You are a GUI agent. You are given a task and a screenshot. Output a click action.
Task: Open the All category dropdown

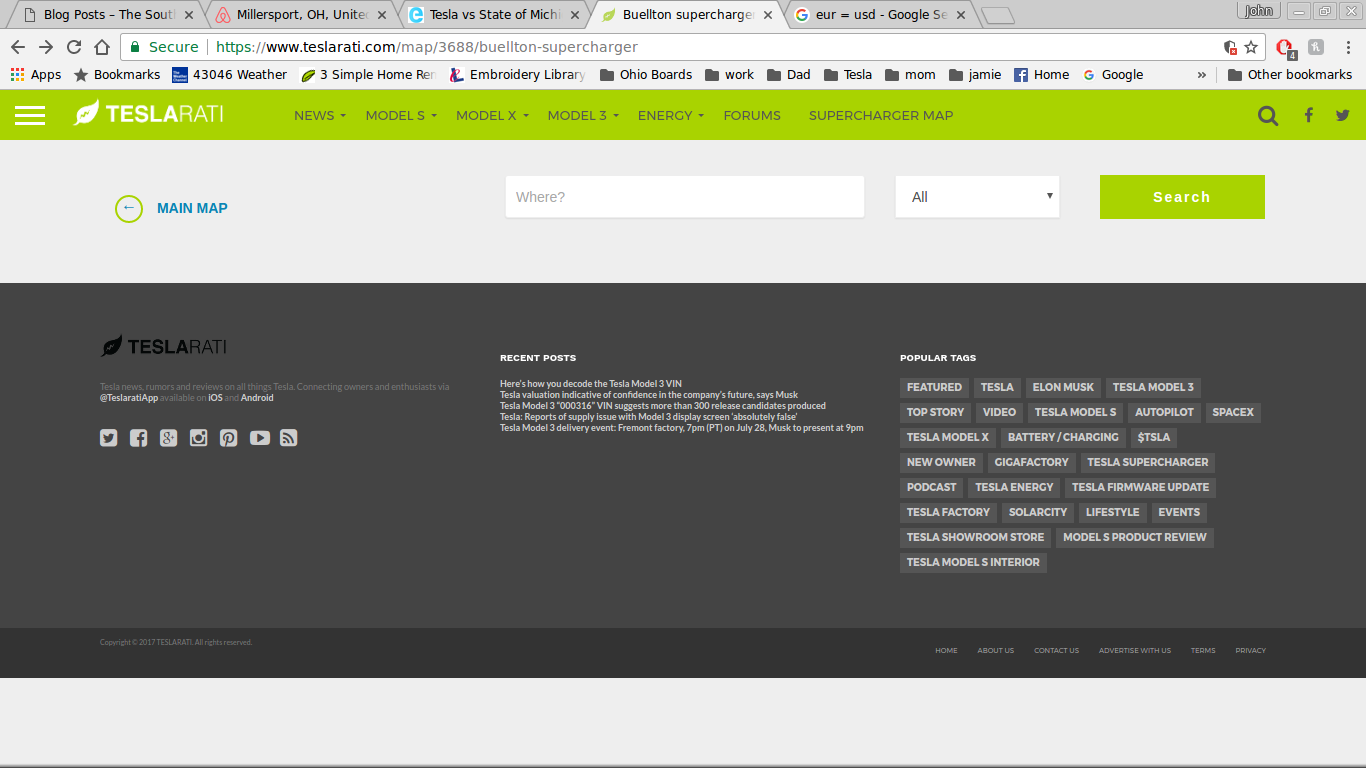tap(977, 197)
